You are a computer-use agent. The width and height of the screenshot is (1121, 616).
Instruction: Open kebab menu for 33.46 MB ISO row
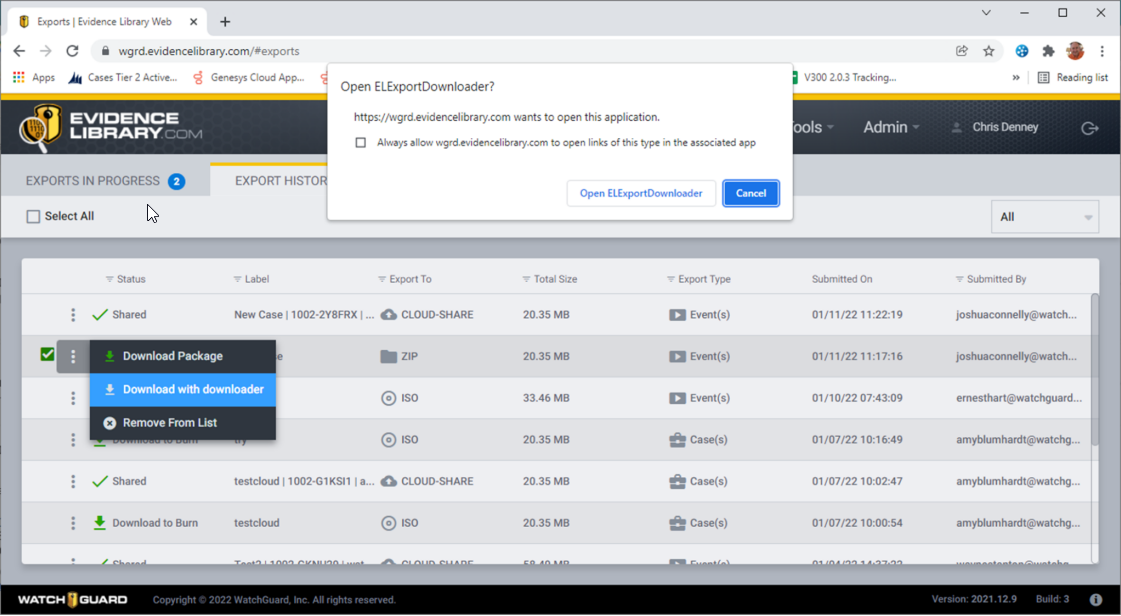pyautogui.click(x=73, y=398)
